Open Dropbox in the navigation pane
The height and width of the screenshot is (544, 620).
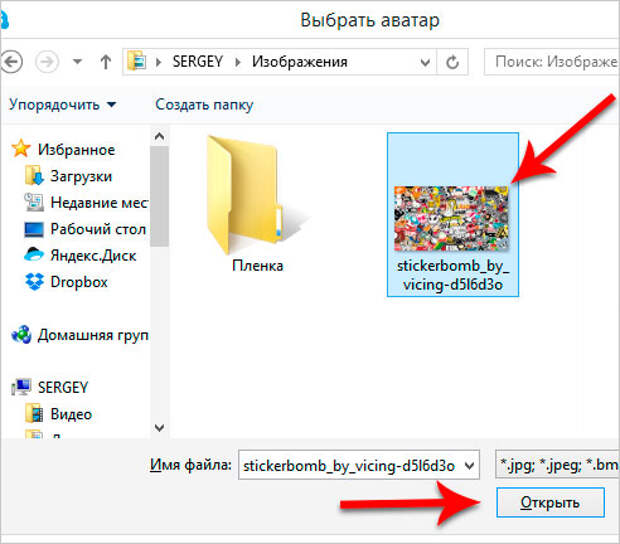pos(79,282)
